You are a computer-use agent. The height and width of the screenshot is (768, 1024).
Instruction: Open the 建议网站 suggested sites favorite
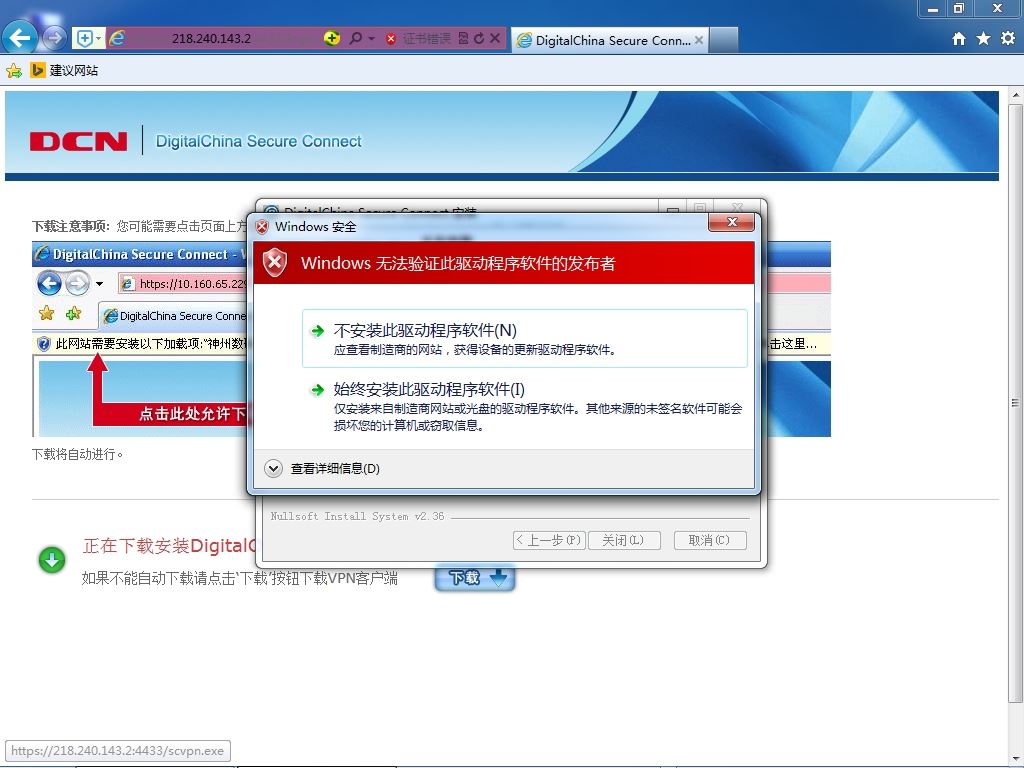(x=64, y=70)
